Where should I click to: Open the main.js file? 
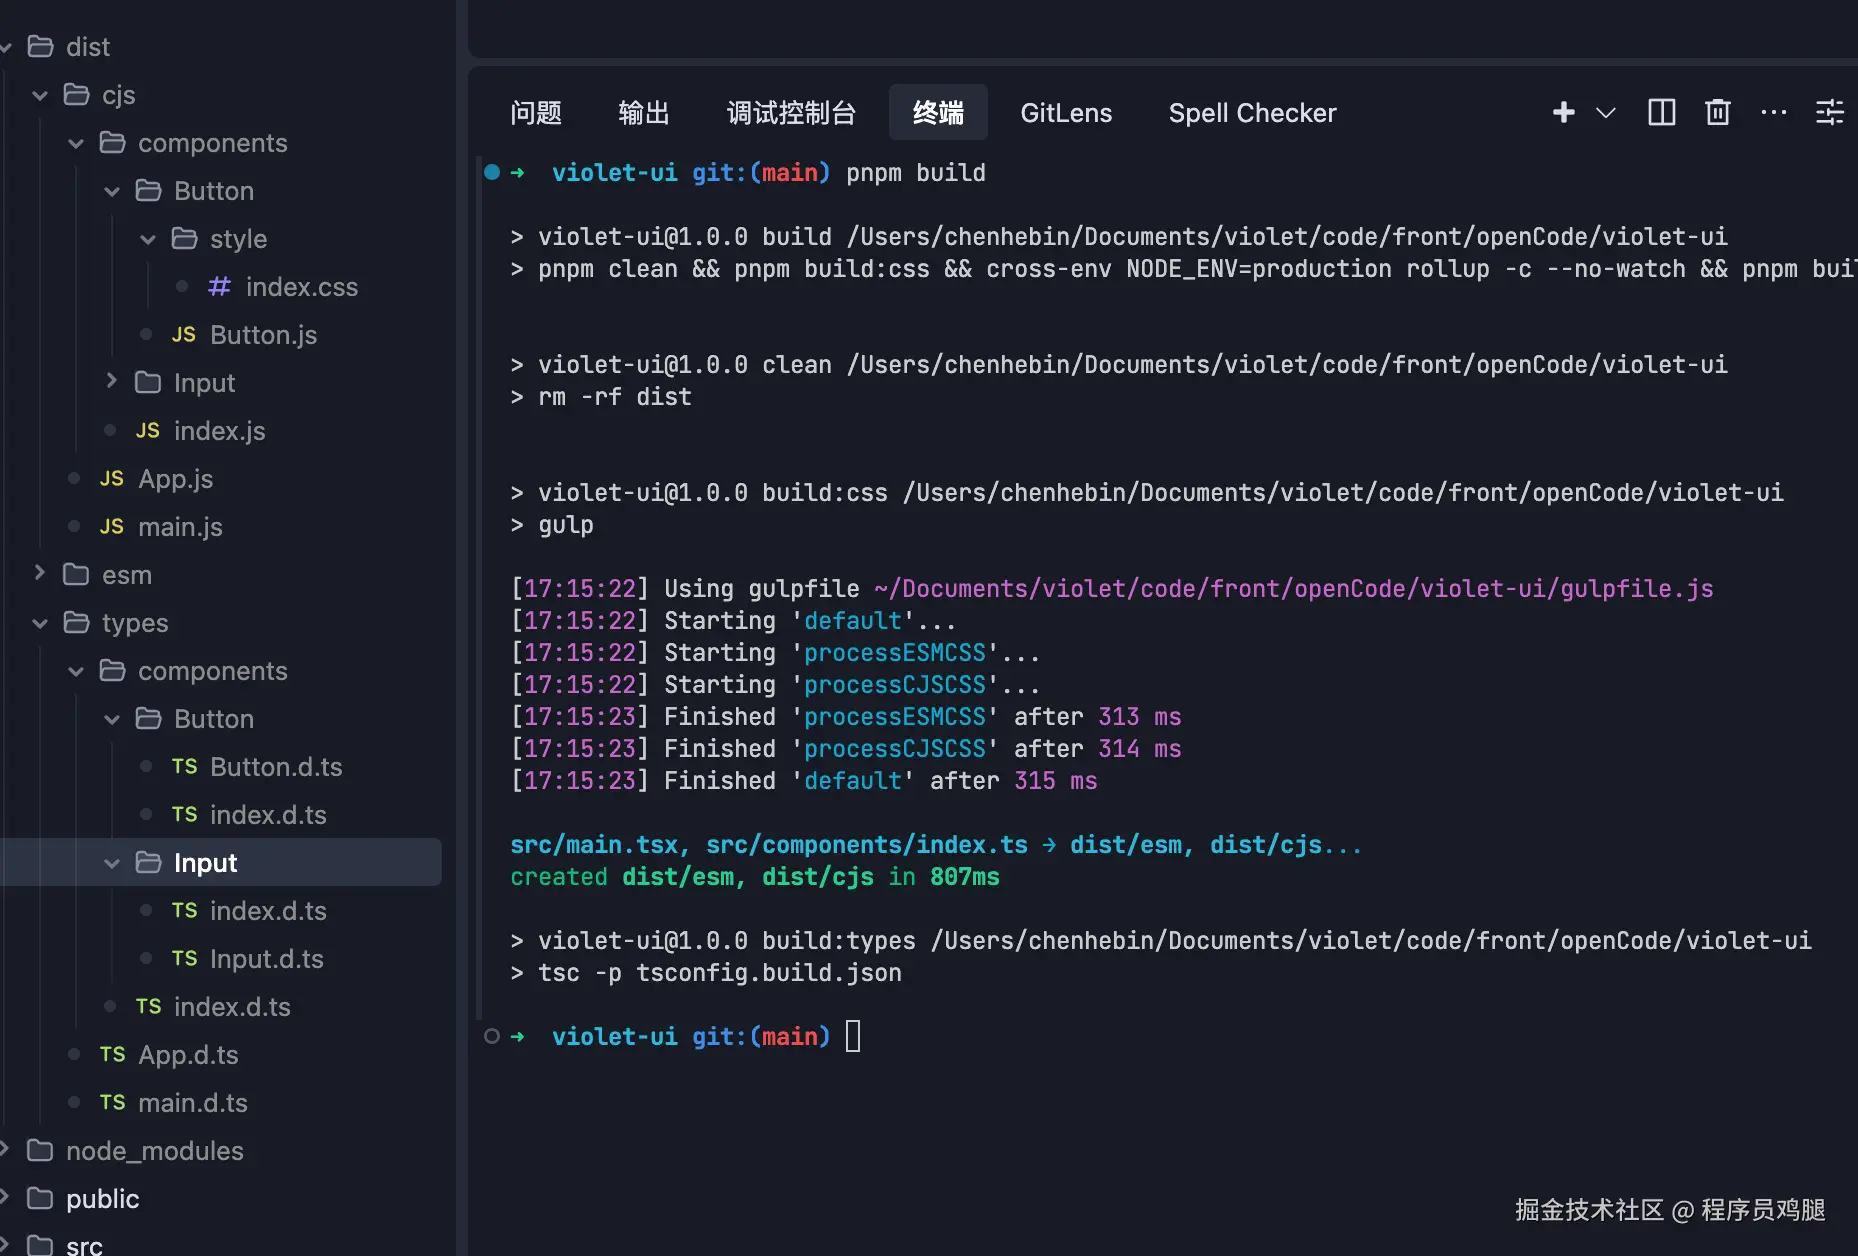click(180, 527)
